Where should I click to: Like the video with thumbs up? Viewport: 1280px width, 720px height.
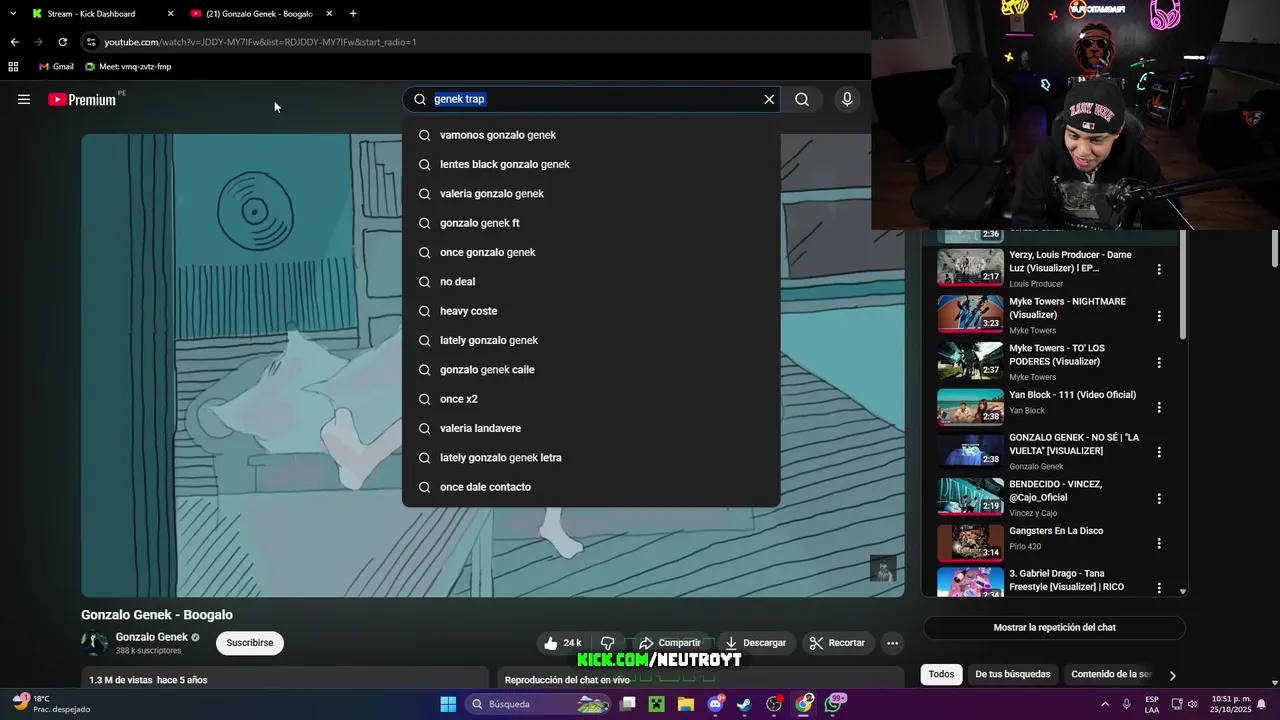coord(561,643)
